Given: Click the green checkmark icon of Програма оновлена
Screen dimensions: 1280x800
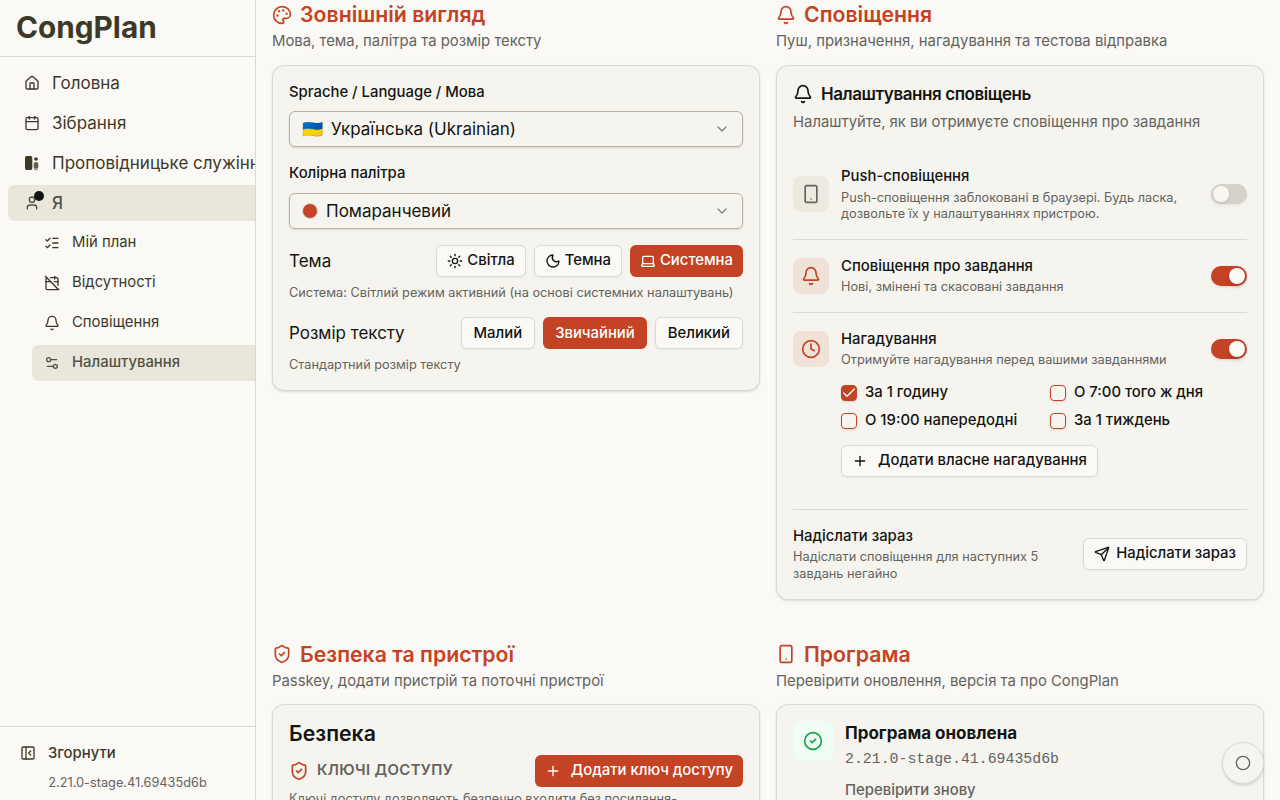Looking at the screenshot, I should tap(813, 741).
